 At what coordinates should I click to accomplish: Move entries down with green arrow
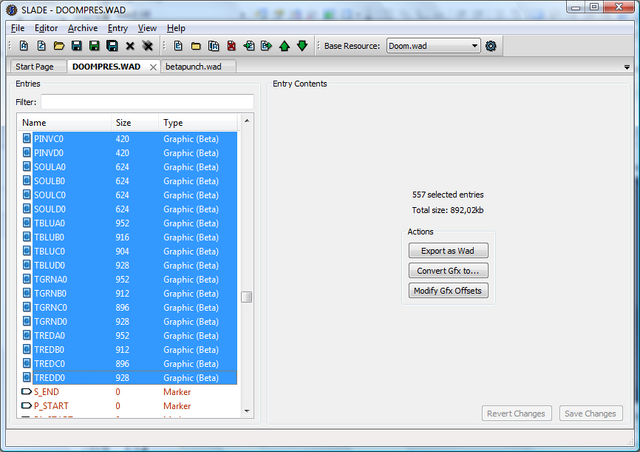302,46
